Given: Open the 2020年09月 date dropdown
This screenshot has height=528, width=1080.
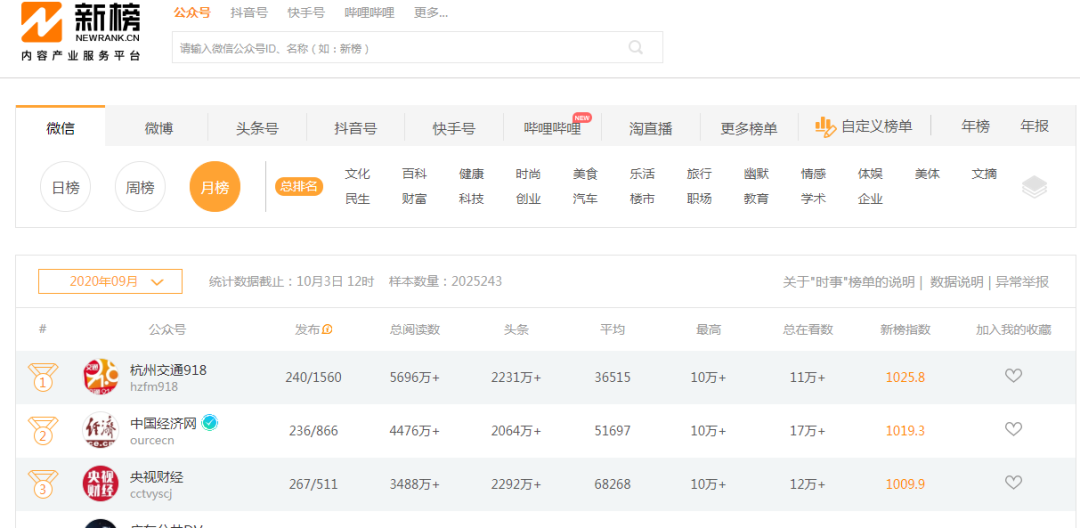Looking at the screenshot, I should coord(110,282).
